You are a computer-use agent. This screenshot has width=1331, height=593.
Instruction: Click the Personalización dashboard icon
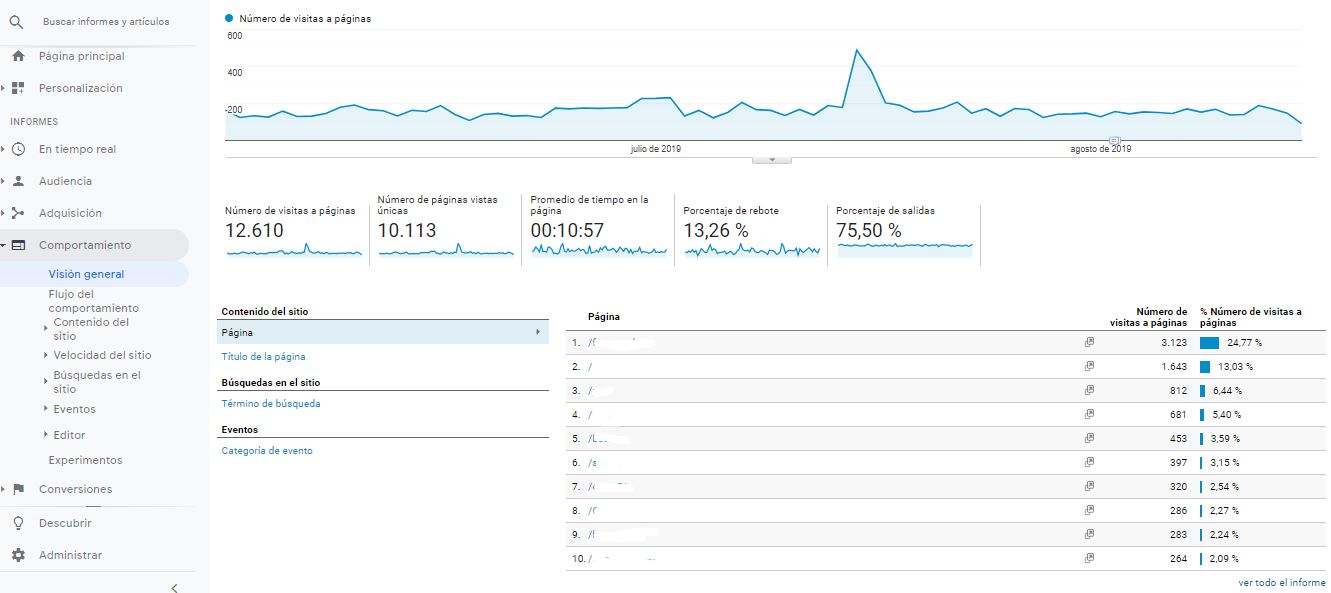coord(18,88)
